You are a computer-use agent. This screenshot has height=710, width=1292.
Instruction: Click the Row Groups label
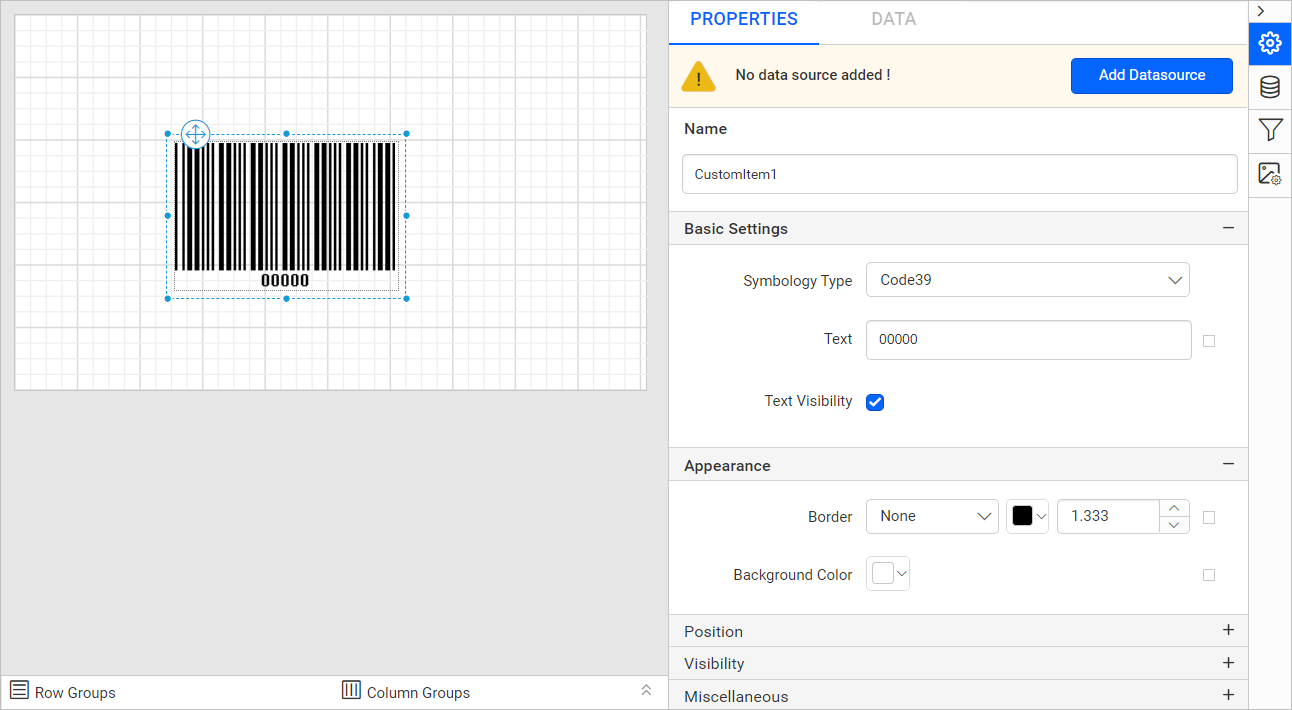(75, 692)
